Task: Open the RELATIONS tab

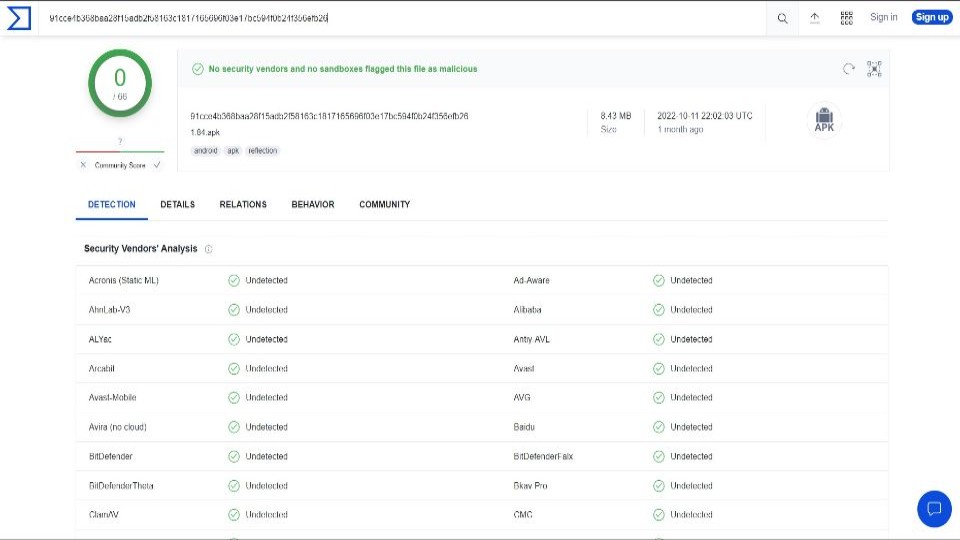Action: point(243,204)
